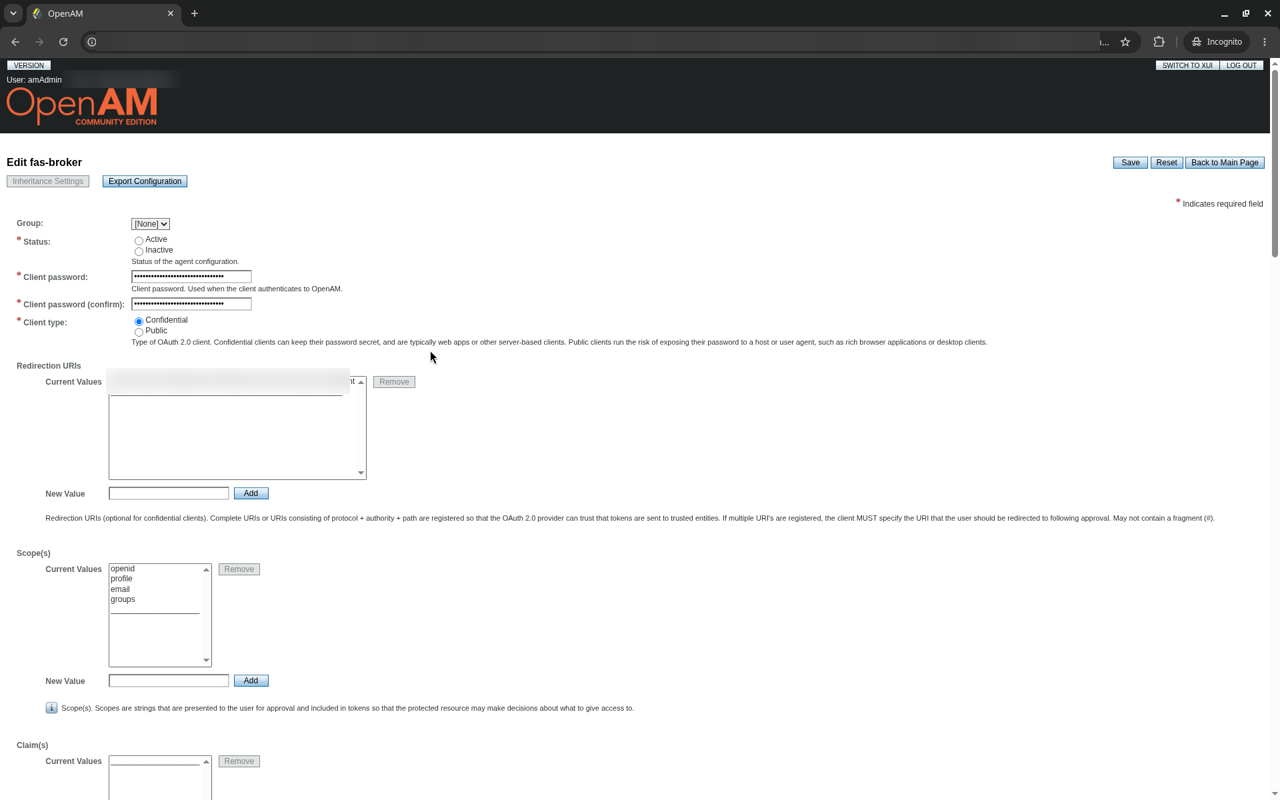Click Inheritance Settings button
This screenshot has width=1280, height=800.
48,181
